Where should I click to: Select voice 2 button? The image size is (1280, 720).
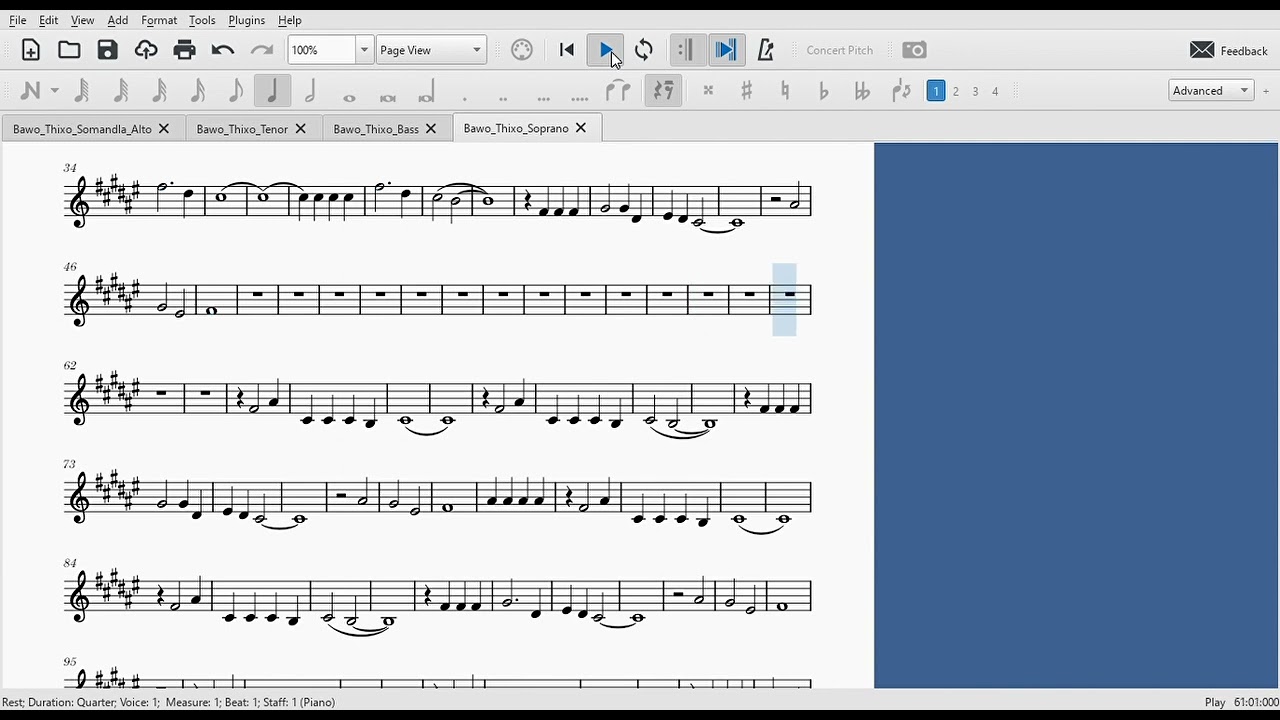956,91
